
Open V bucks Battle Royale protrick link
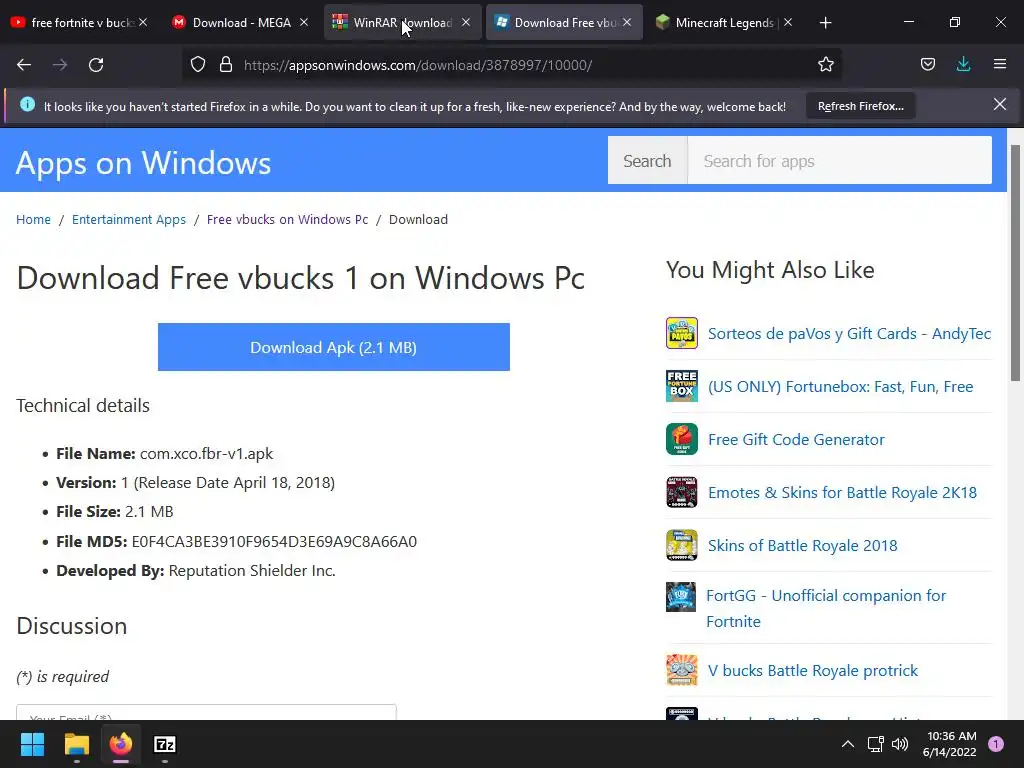[813, 670]
